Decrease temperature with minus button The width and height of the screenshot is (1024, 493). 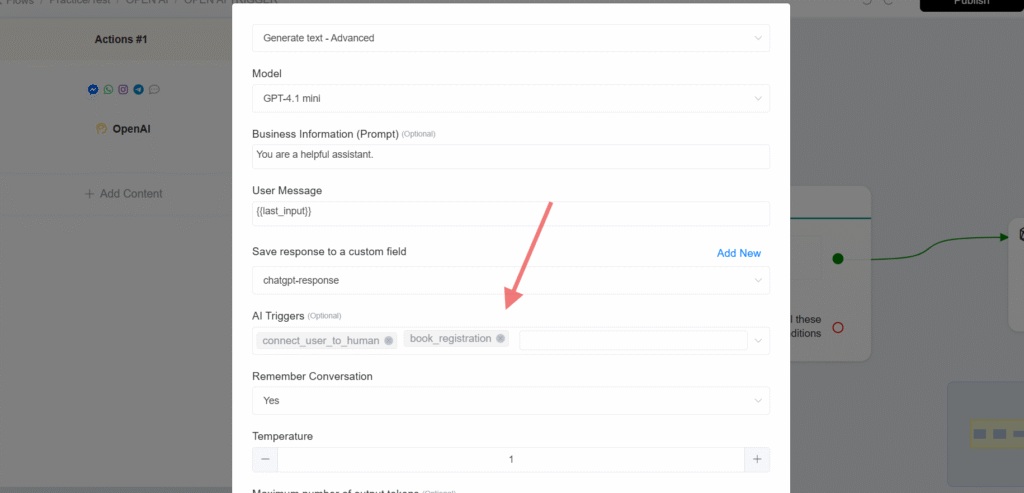265,459
